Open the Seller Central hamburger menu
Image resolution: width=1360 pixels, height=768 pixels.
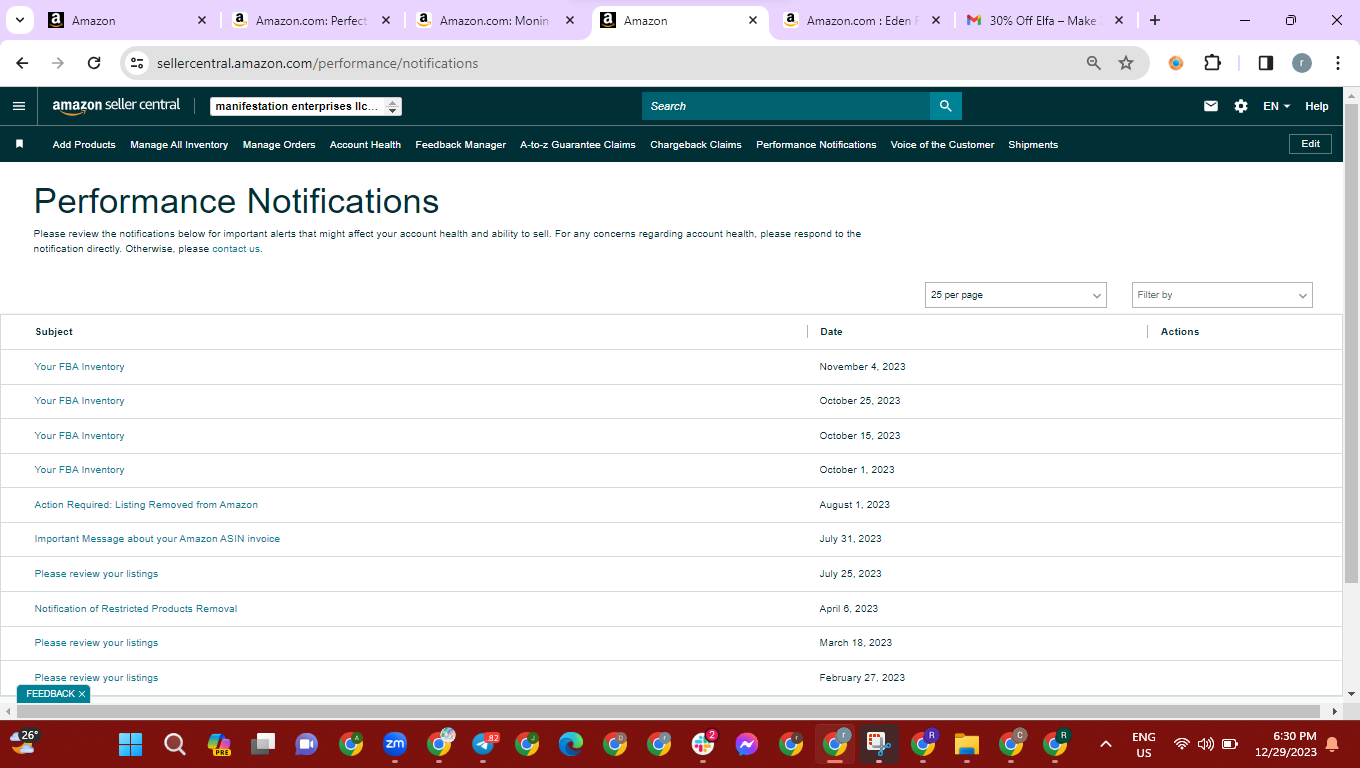[x=19, y=106]
